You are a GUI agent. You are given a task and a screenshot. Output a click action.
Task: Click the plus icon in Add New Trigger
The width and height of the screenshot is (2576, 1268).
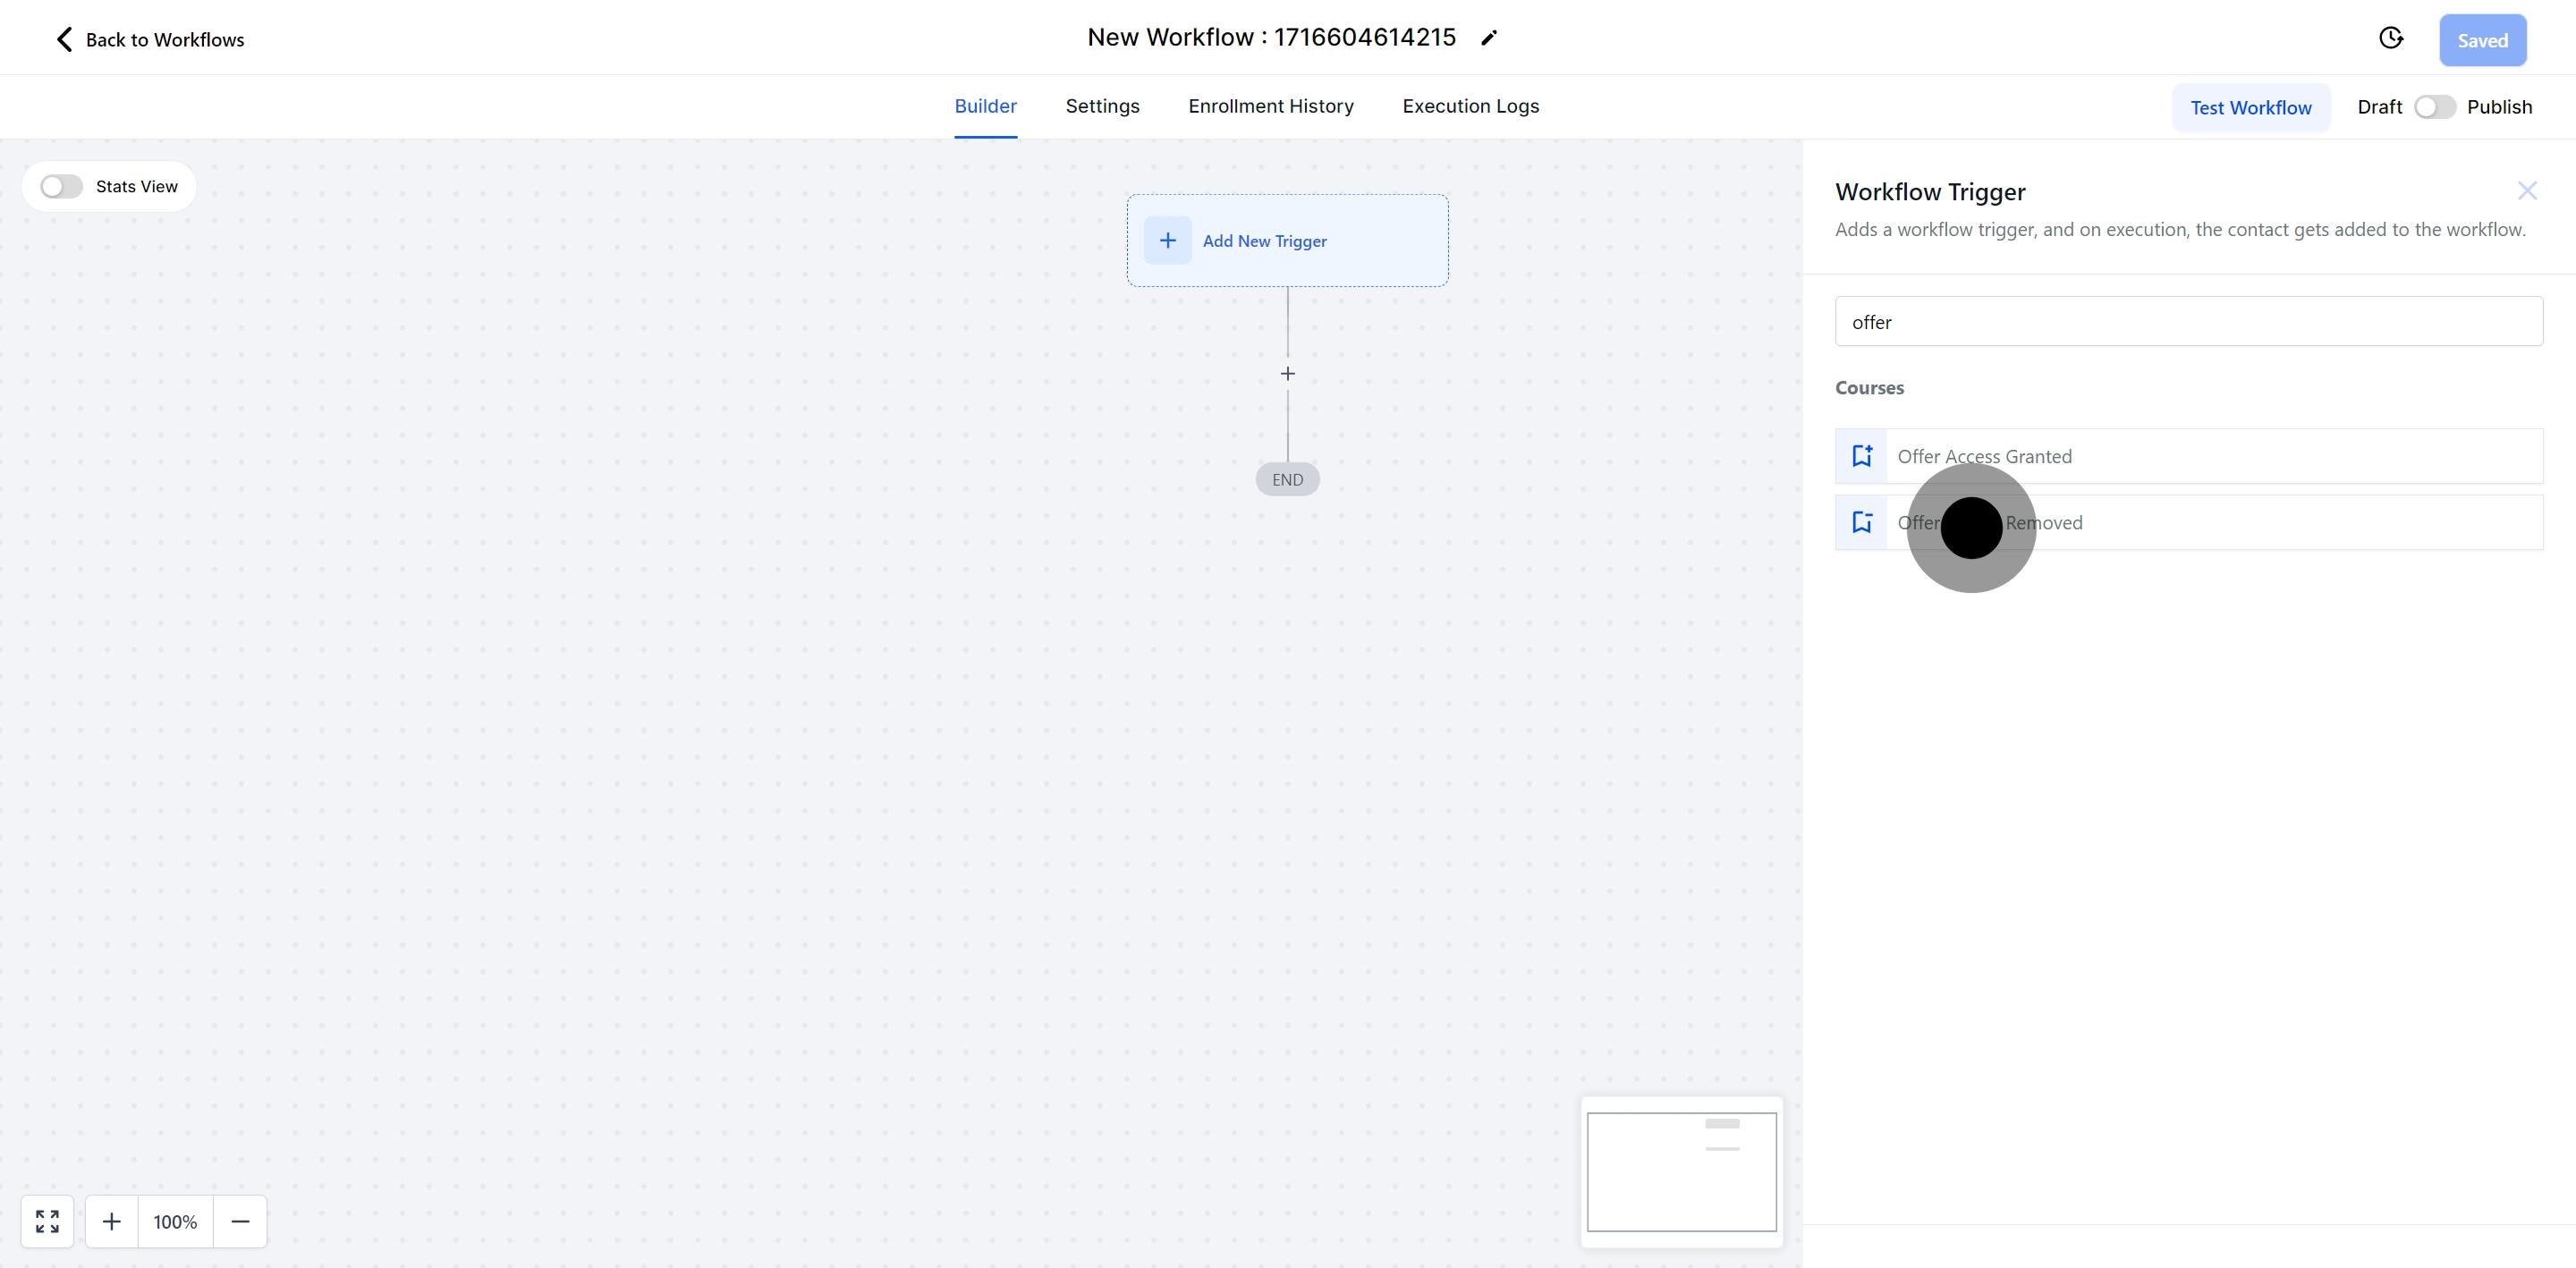[1167, 241]
